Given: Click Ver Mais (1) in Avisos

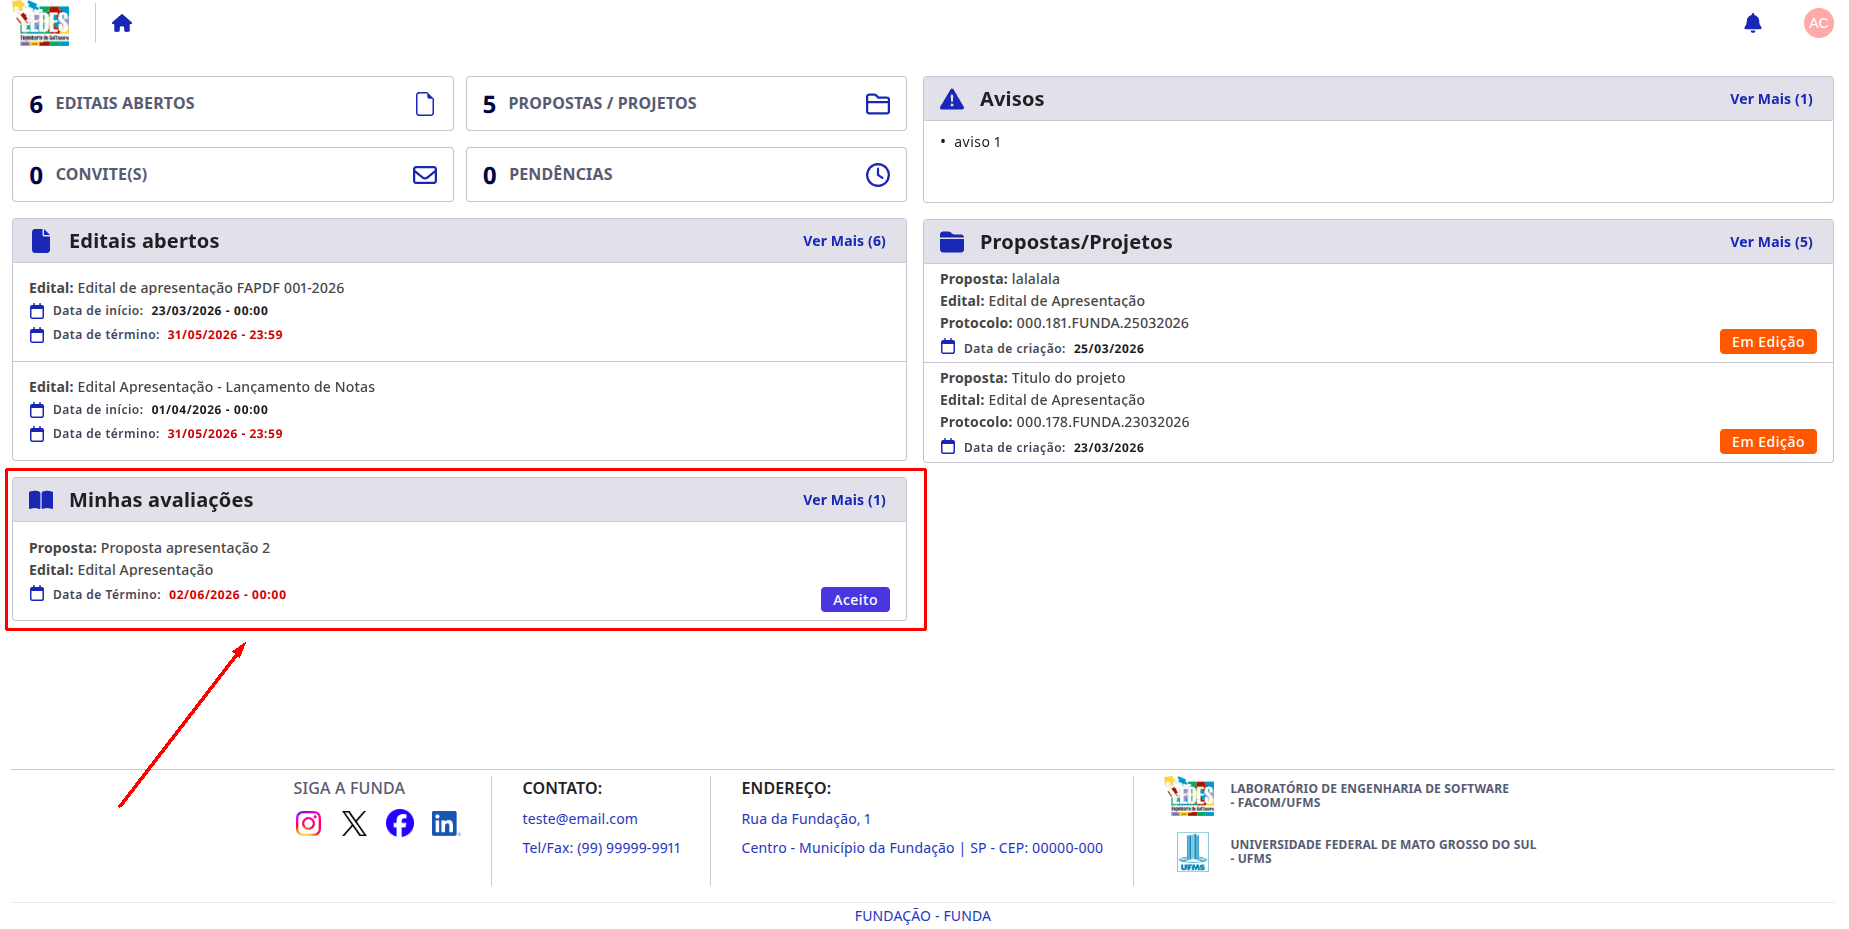Looking at the screenshot, I should pyautogui.click(x=1771, y=99).
